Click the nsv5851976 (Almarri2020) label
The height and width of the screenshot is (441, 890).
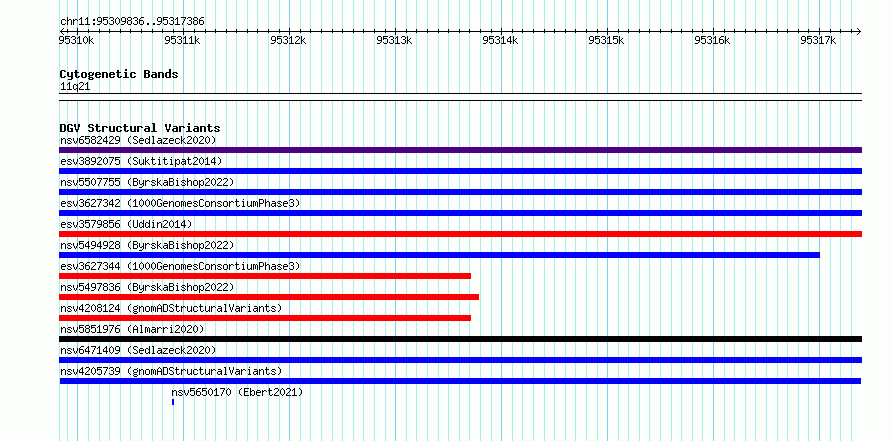pos(132,329)
